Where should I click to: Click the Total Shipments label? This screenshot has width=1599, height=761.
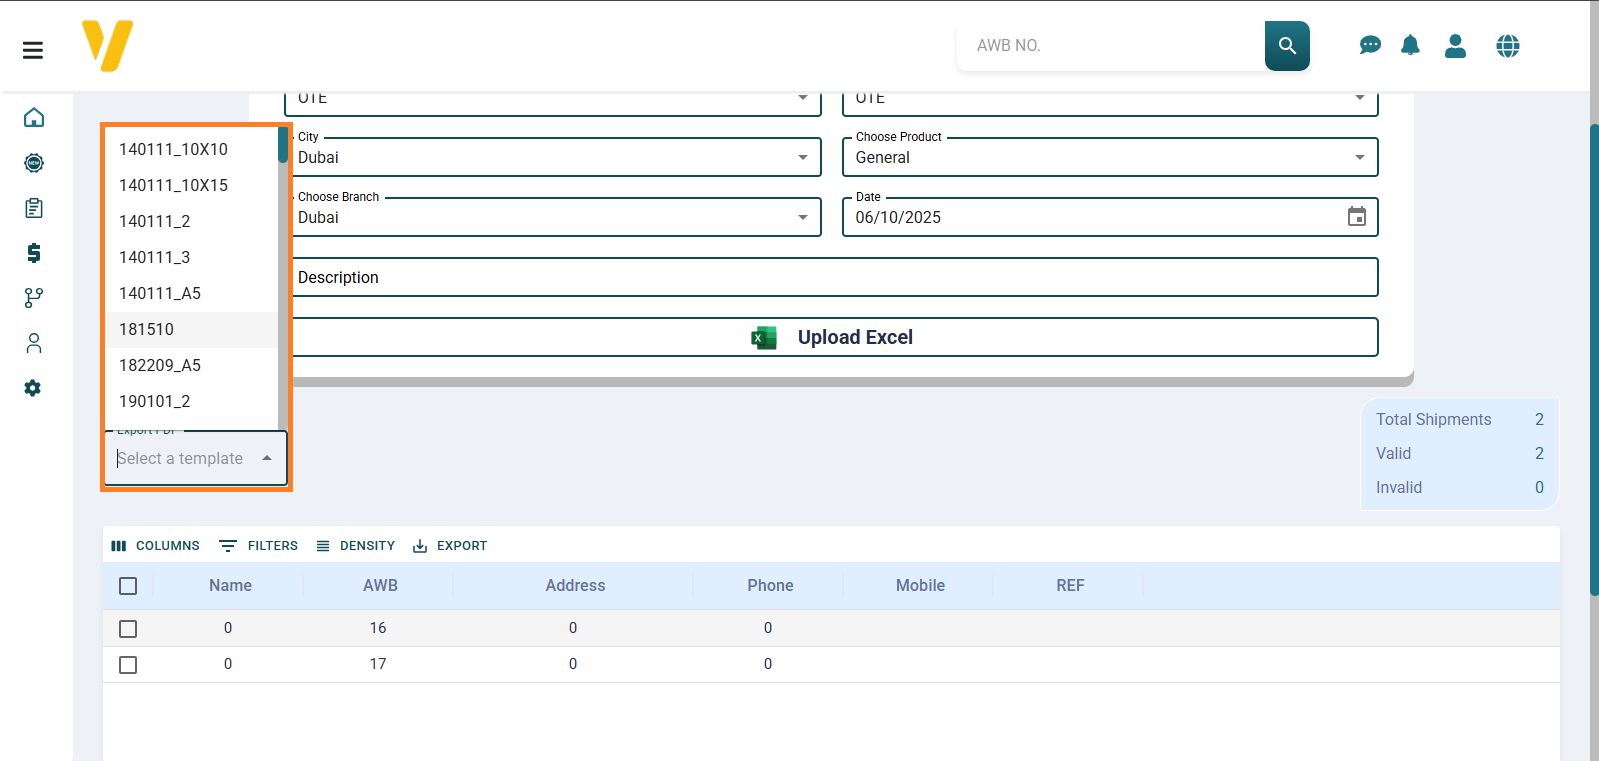(x=1433, y=420)
